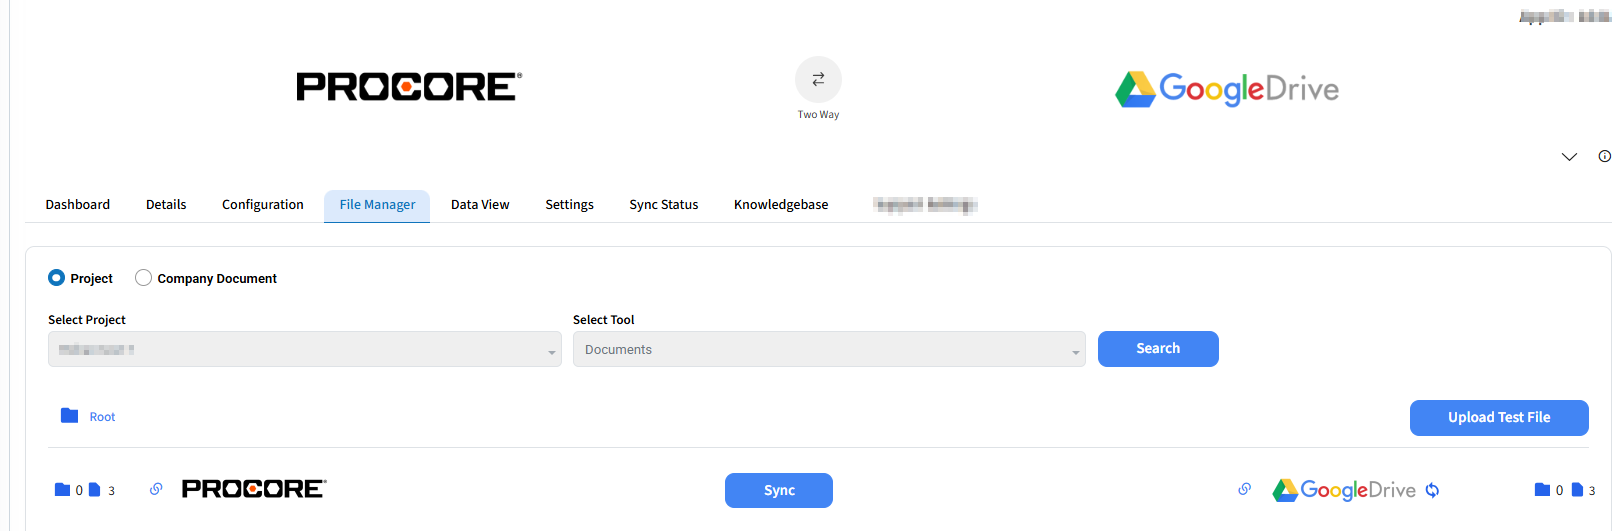Click the Two Way sync direction icon
This screenshot has width=1622, height=531.
[818, 79]
